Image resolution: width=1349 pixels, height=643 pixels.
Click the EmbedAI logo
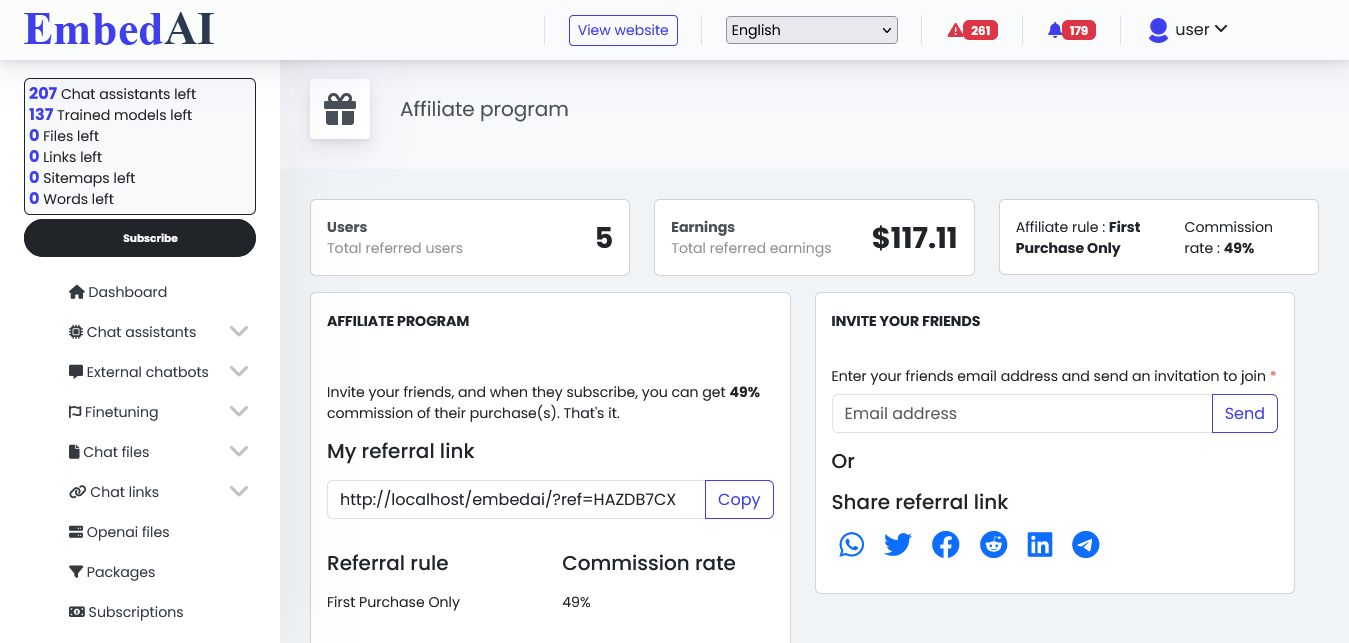tap(119, 29)
